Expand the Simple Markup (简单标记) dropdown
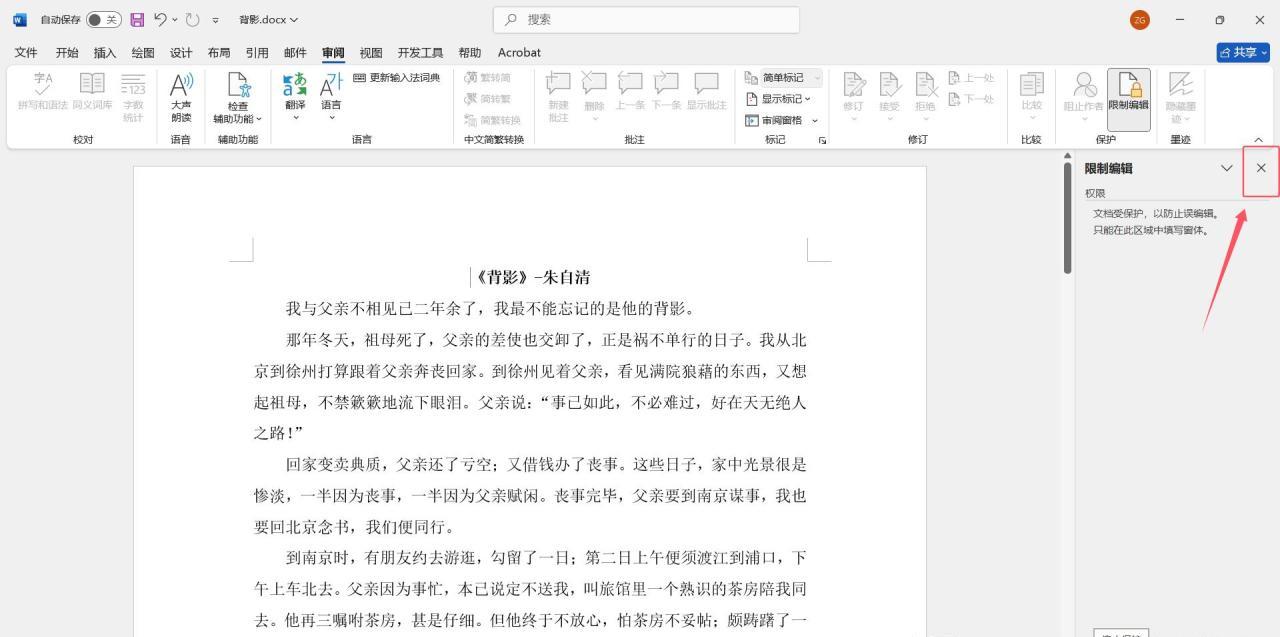Viewport: 1280px width, 637px height. tap(817, 77)
